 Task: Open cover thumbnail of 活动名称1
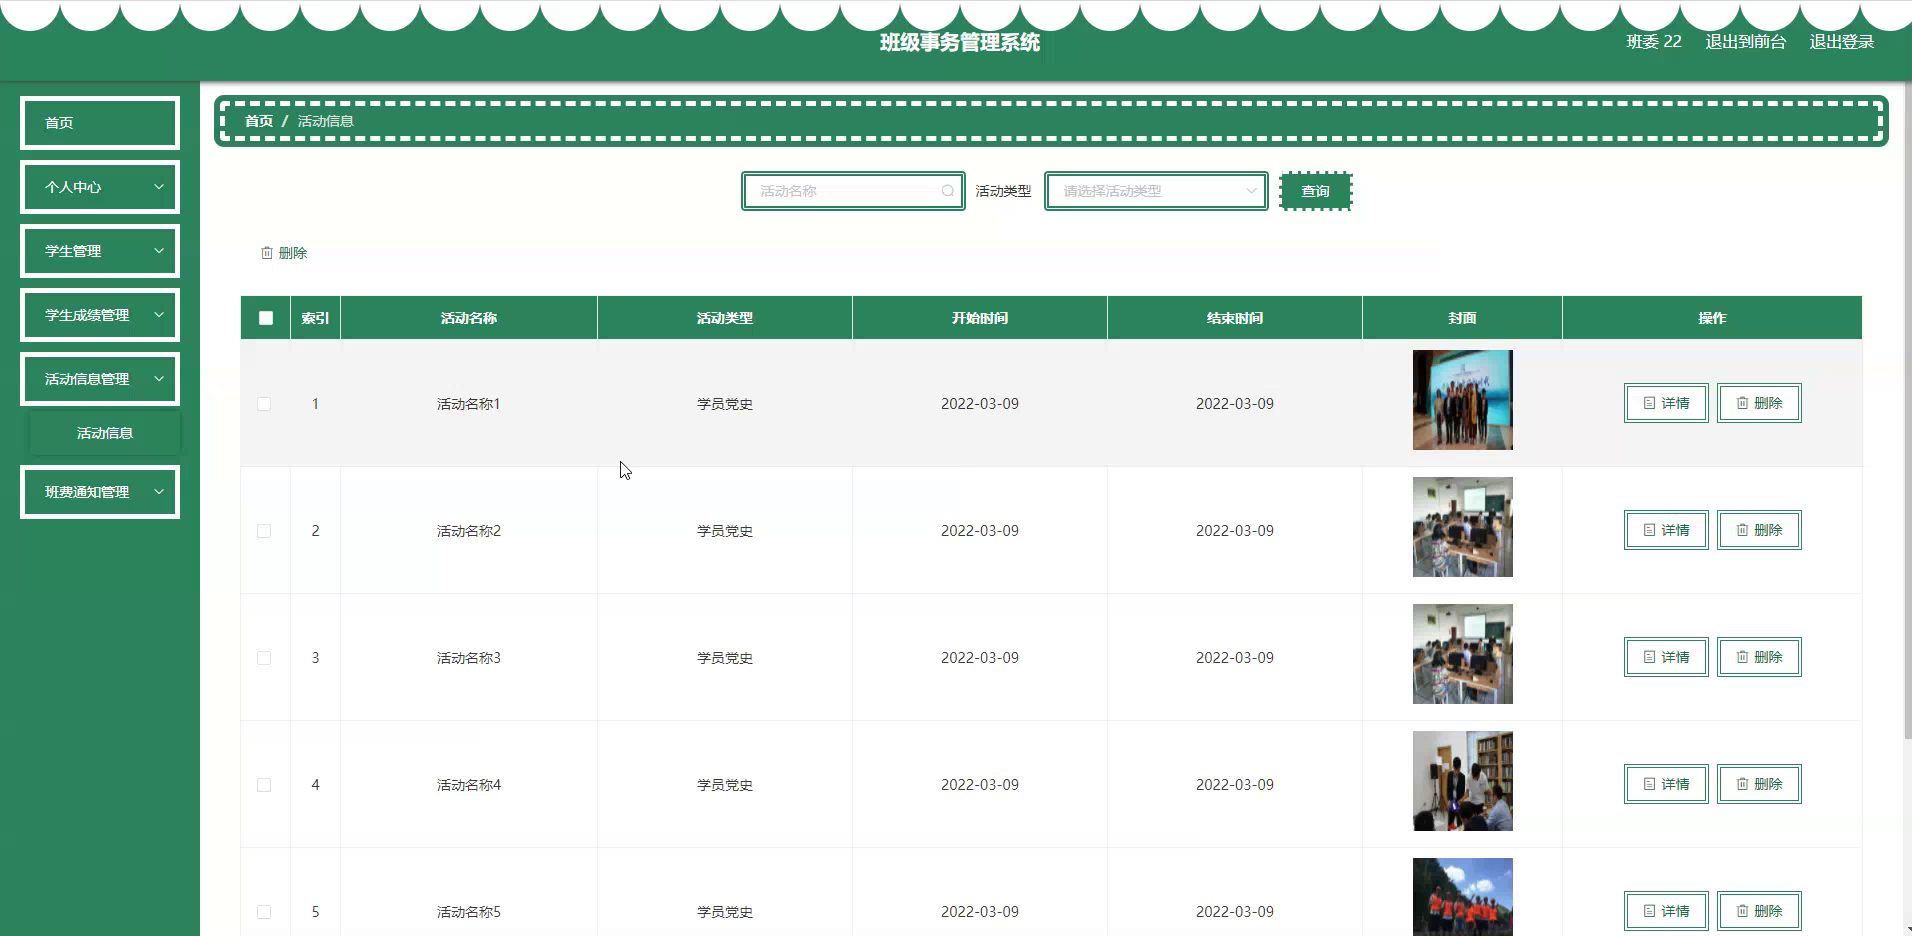click(x=1462, y=400)
